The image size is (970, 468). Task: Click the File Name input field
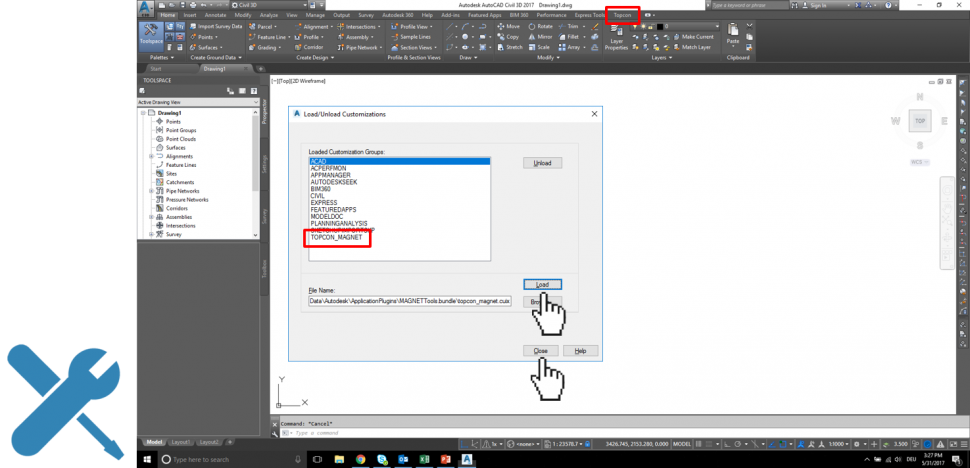click(x=410, y=302)
